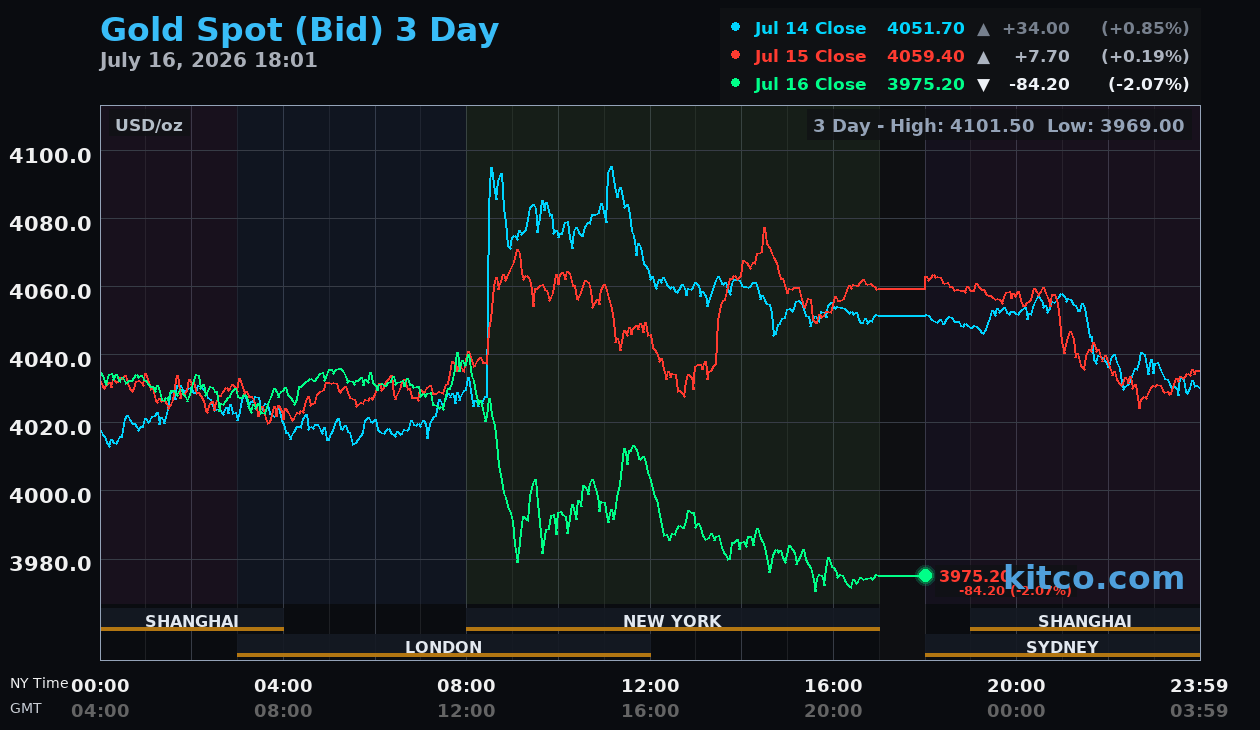Click the 3975.20 close value in legend
1260x730 pixels.
926,84
